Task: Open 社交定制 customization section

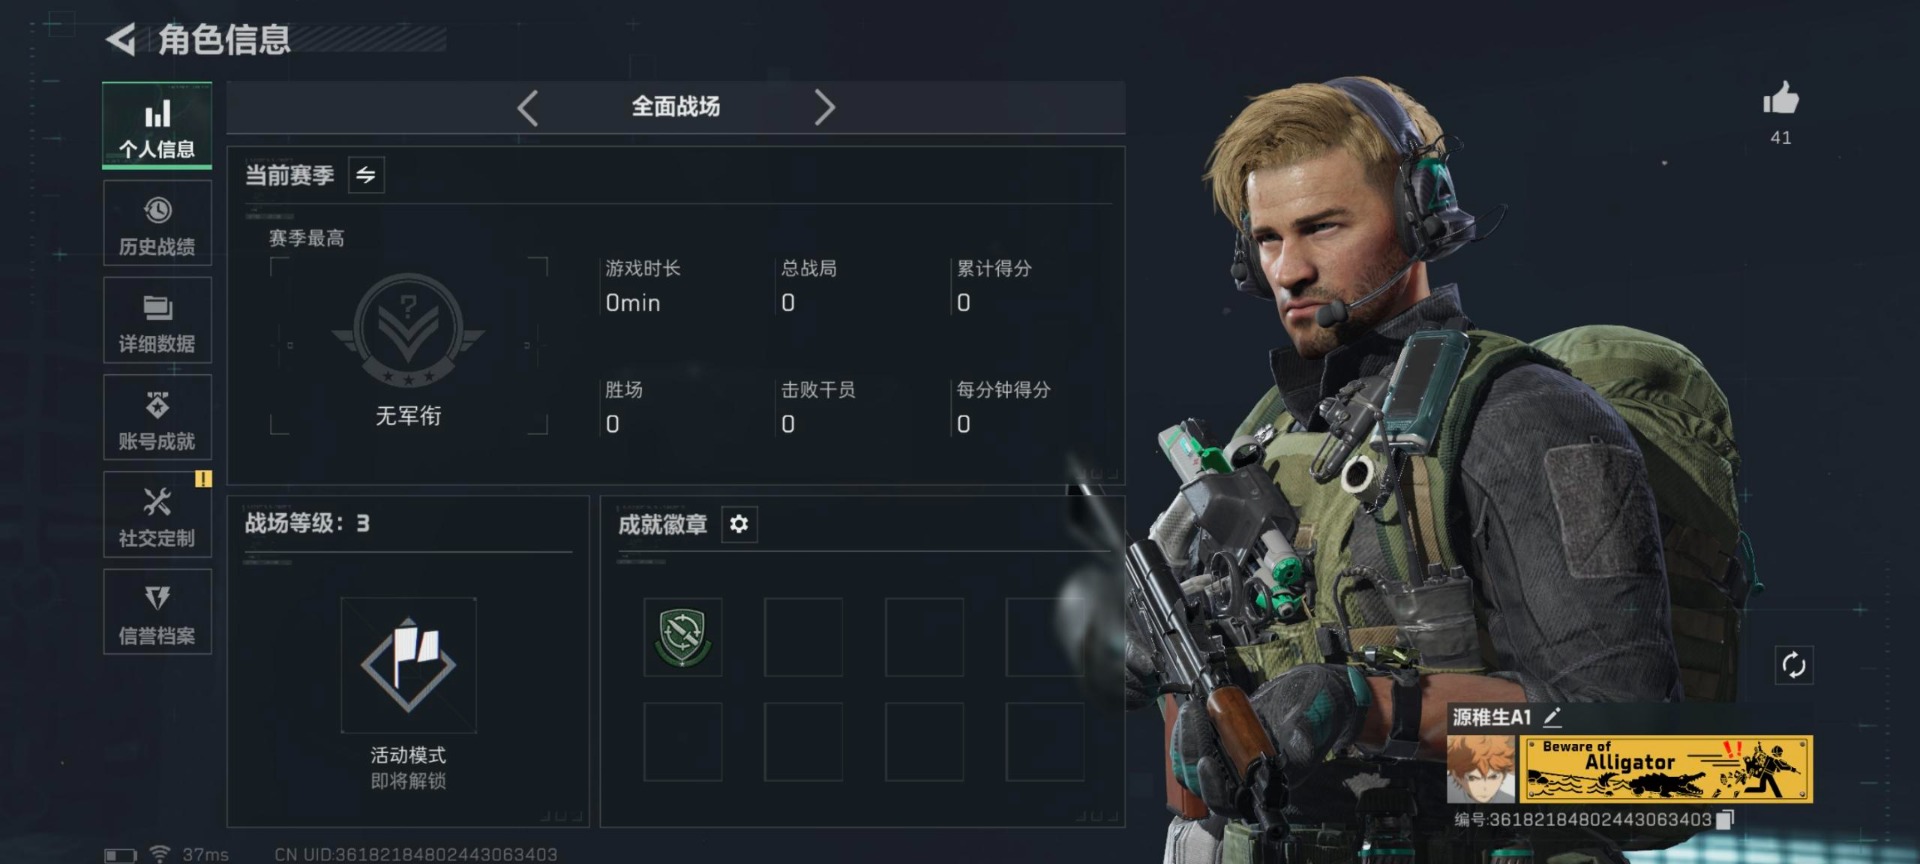Action: (157, 514)
